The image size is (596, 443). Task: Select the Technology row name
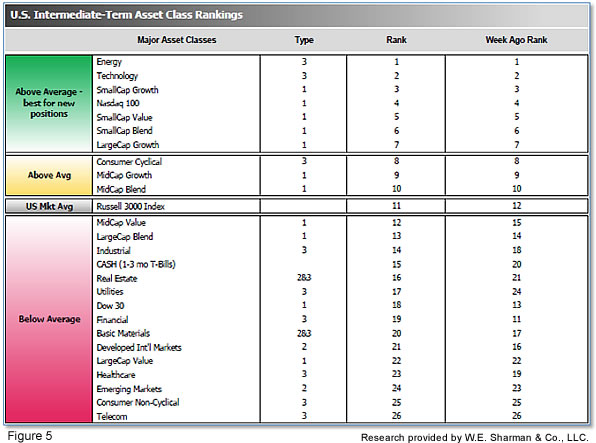click(x=117, y=76)
